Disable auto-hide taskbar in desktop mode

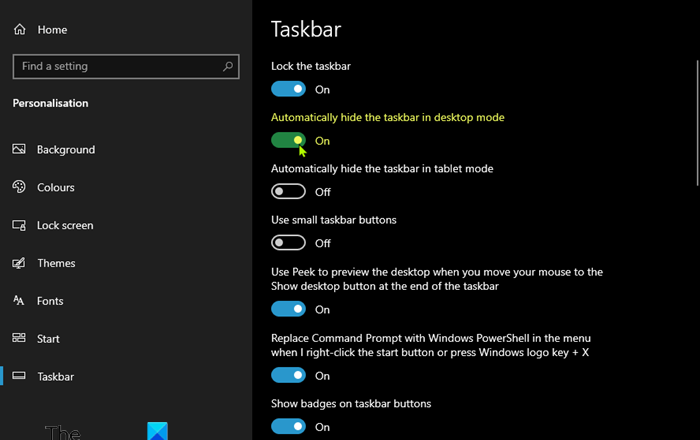pos(288,141)
